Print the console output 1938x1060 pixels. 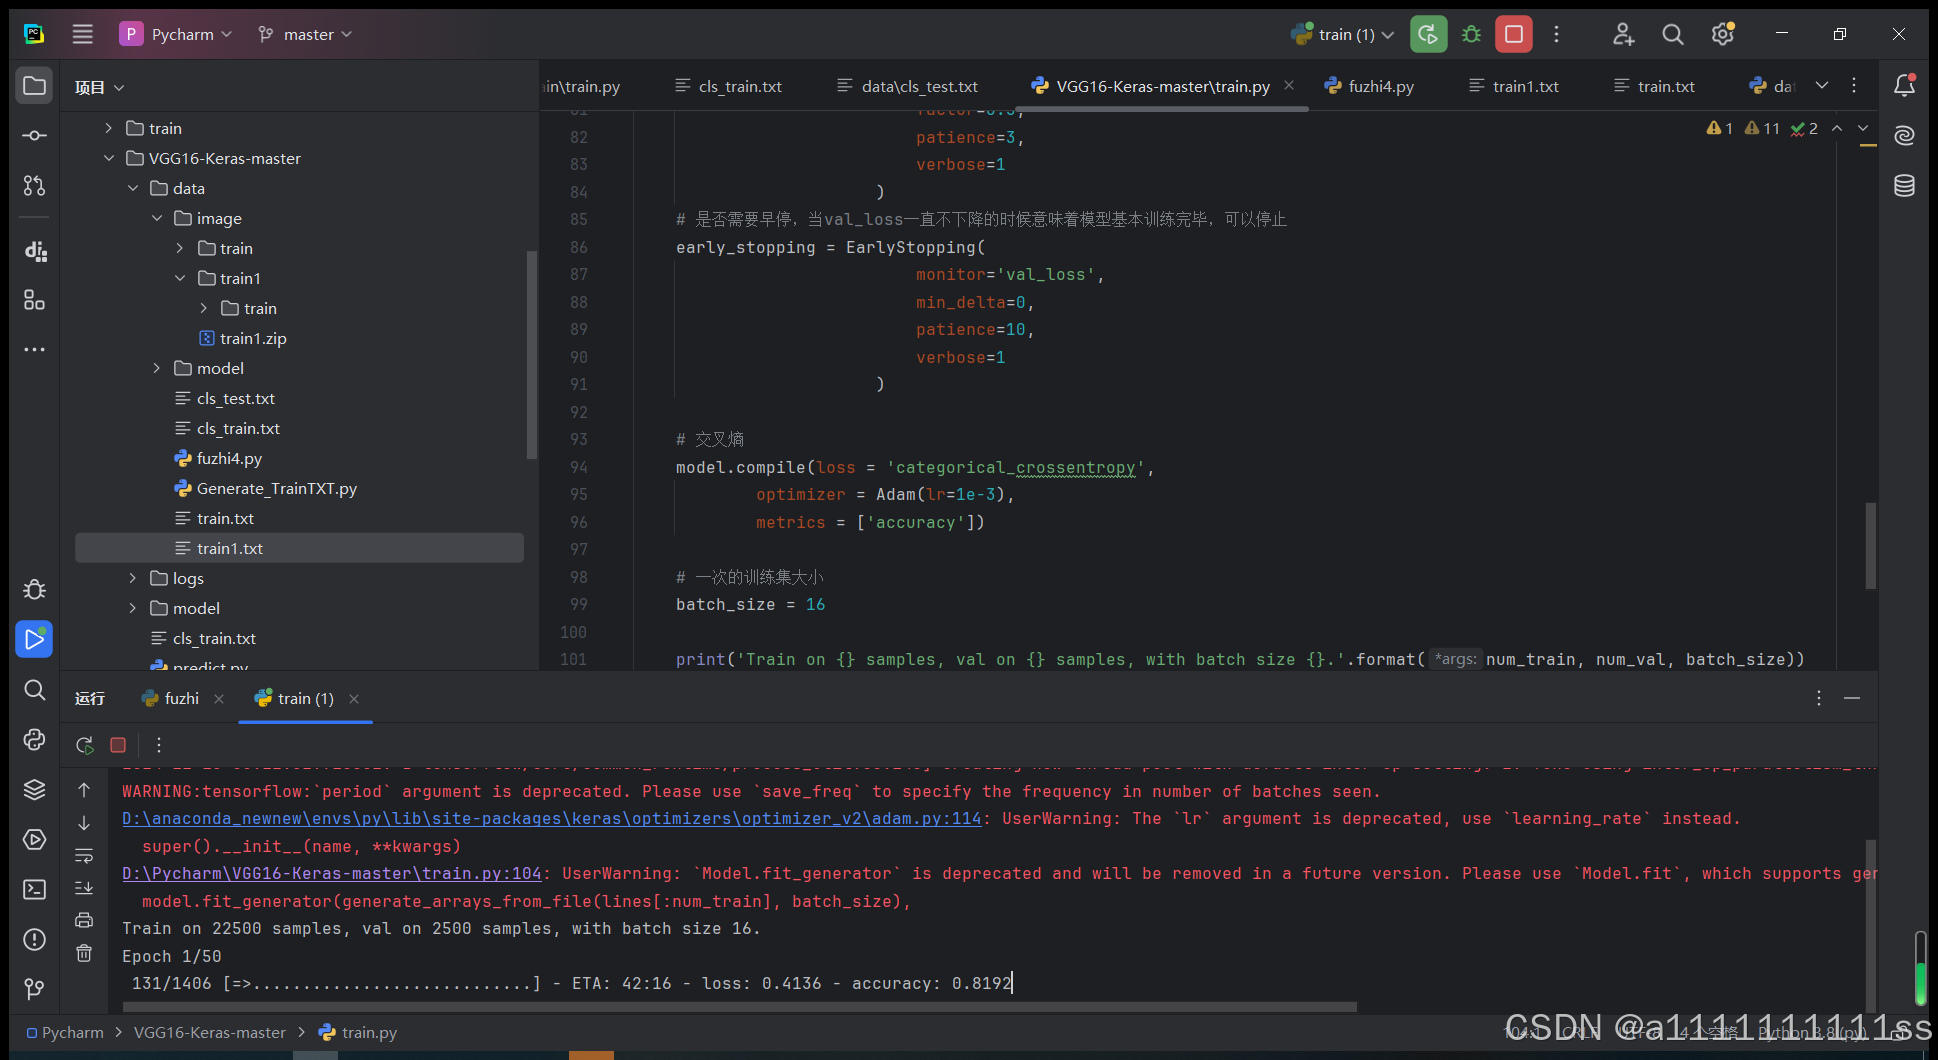(x=84, y=920)
